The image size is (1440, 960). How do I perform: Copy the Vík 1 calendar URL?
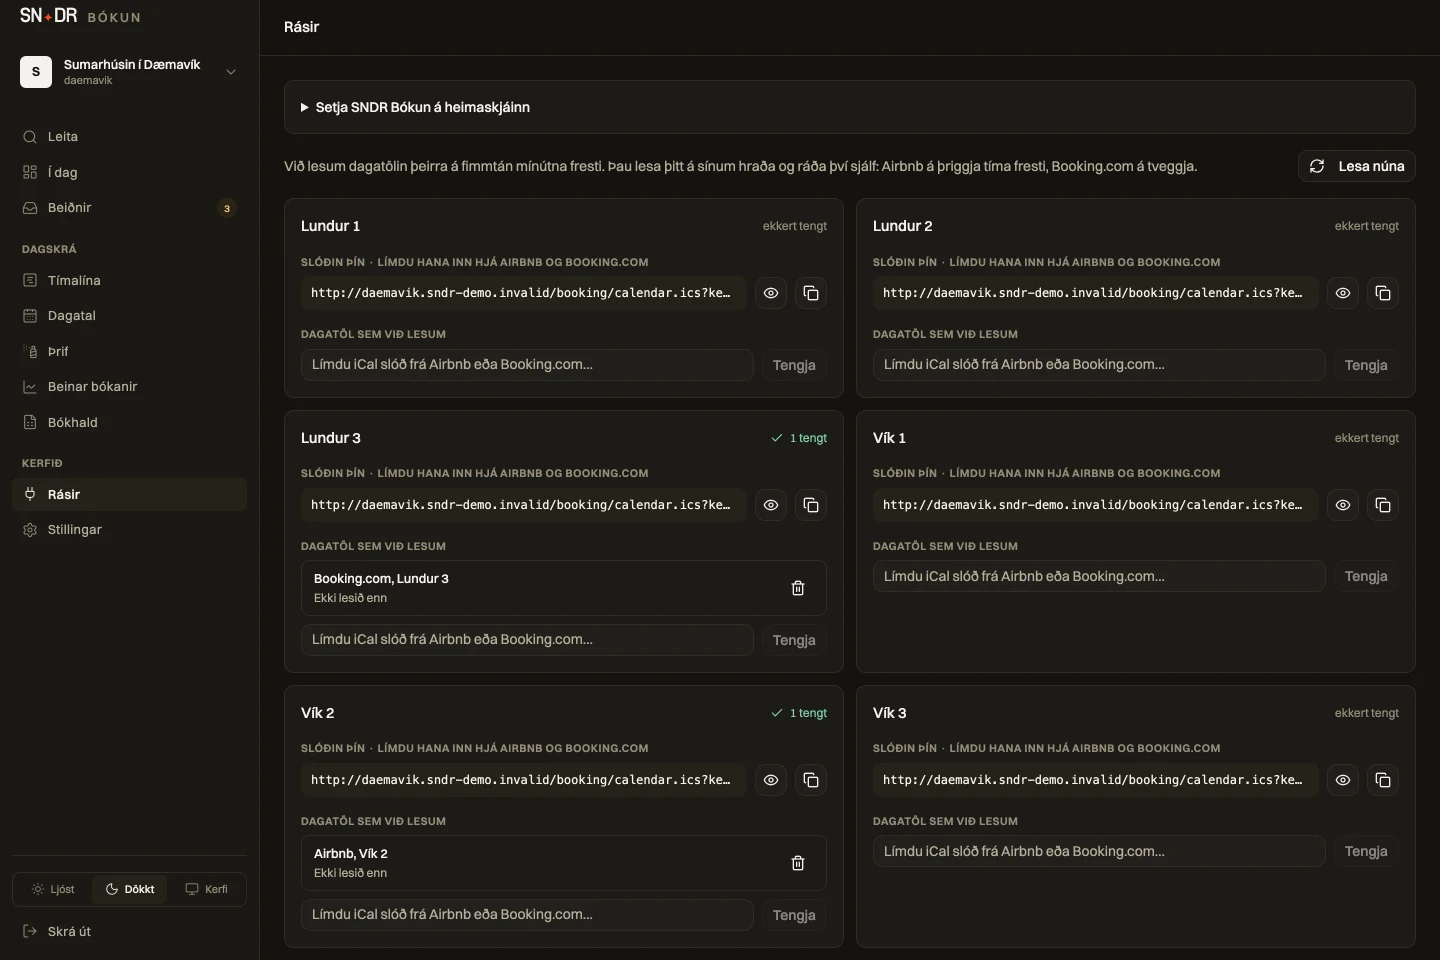pos(1383,505)
